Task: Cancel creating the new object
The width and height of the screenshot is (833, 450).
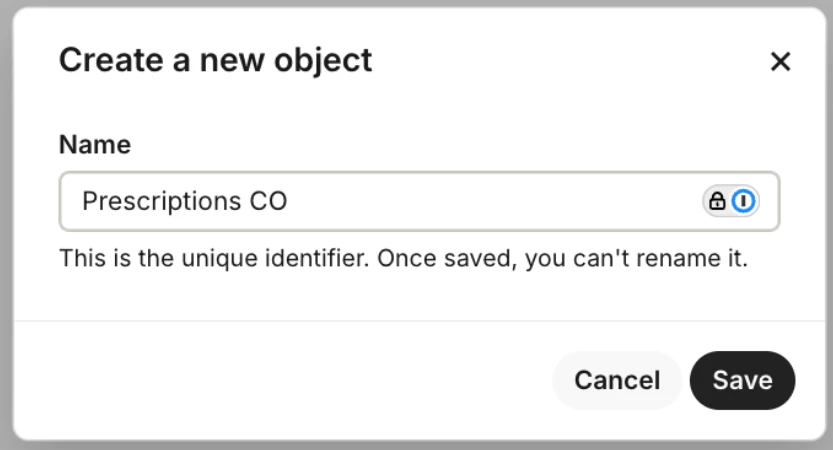Action: pyautogui.click(x=616, y=380)
